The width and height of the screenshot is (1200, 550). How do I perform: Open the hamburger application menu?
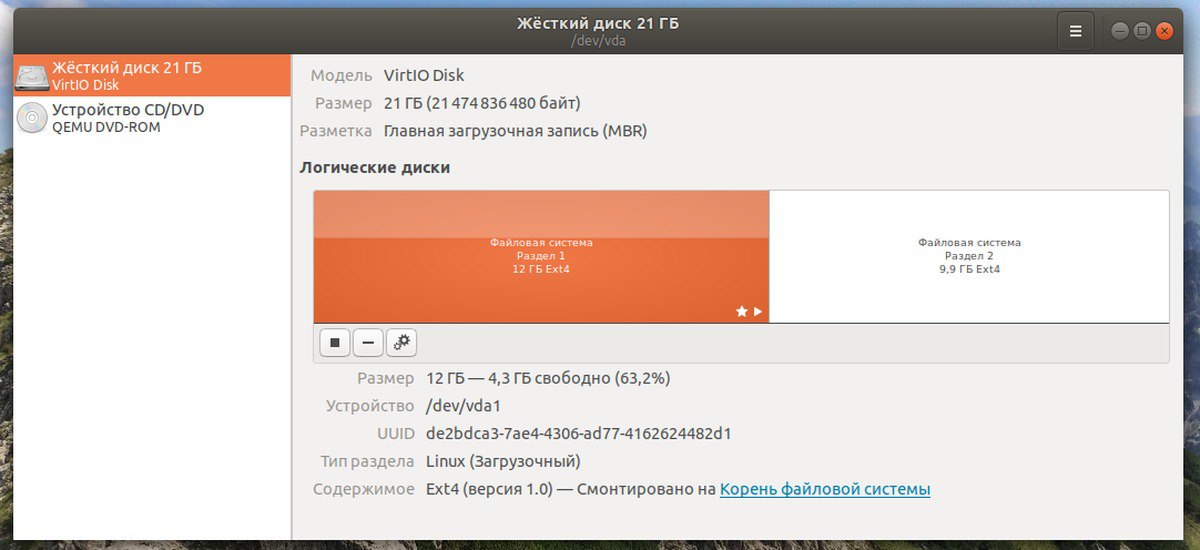tap(1076, 31)
